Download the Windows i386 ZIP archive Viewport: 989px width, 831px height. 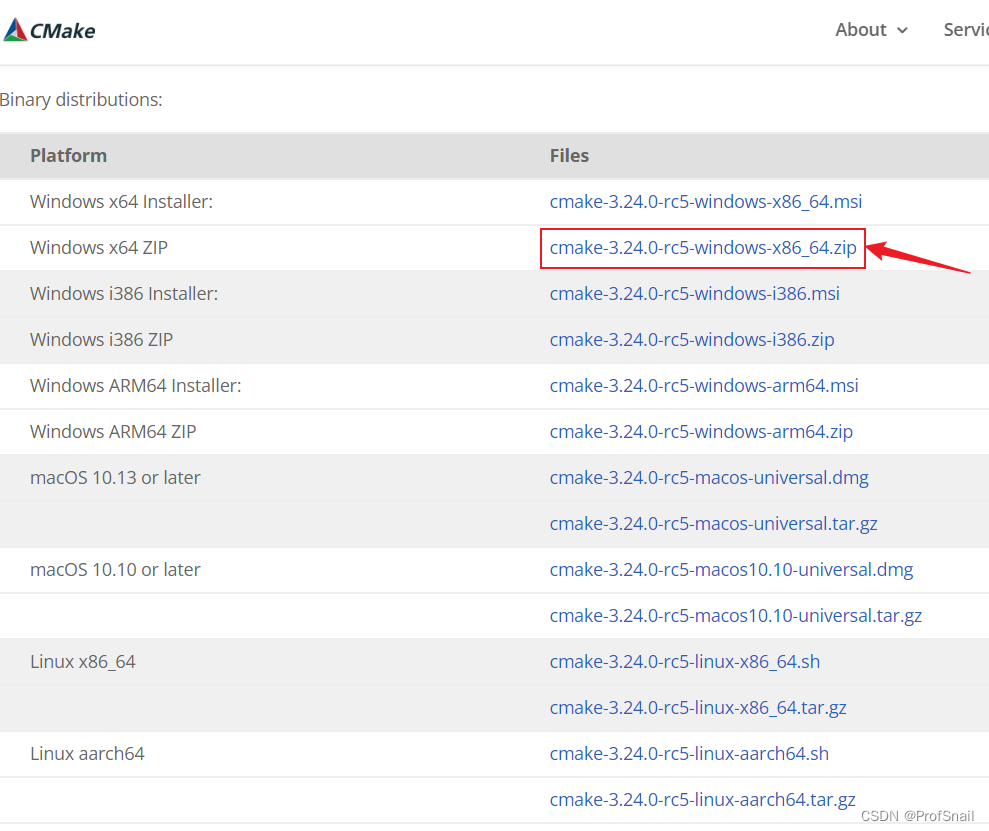click(692, 339)
